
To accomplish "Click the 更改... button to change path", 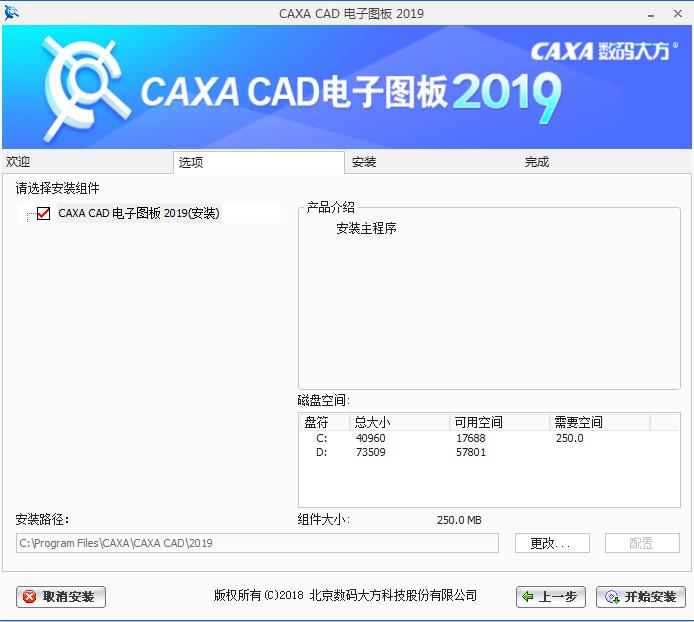I will pos(552,543).
